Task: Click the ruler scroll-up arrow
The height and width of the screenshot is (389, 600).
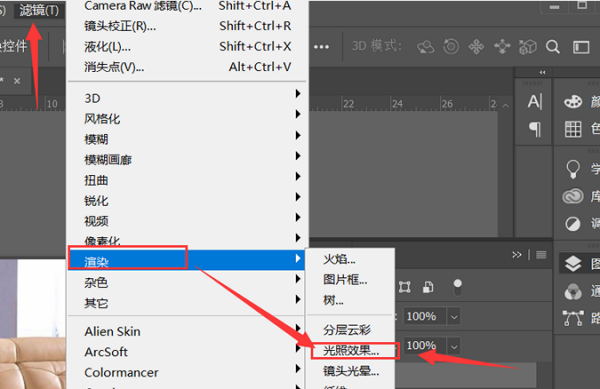Action: click(505, 105)
